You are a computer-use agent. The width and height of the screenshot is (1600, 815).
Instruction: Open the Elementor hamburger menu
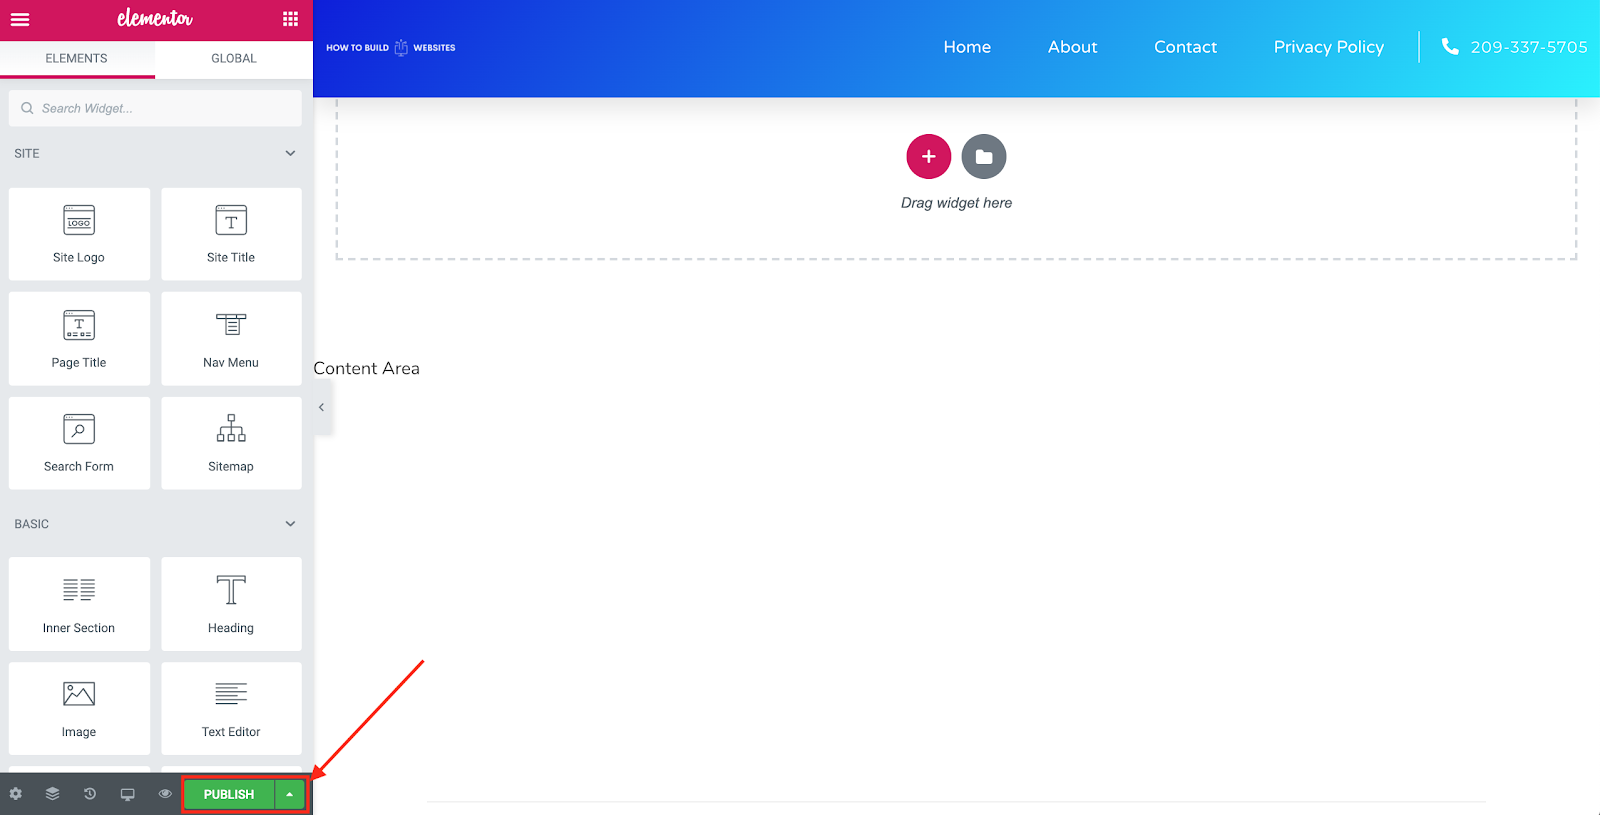pos(20,19)
